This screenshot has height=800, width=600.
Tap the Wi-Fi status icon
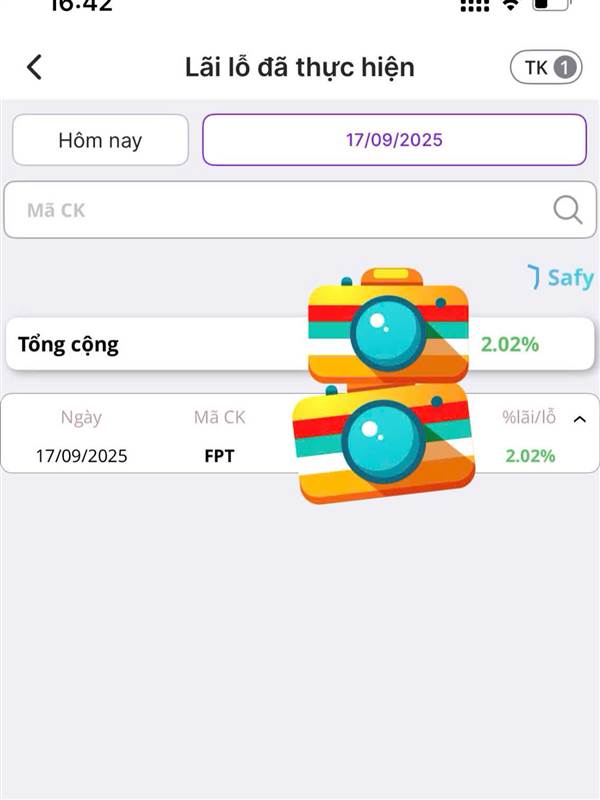click(510, 6)
